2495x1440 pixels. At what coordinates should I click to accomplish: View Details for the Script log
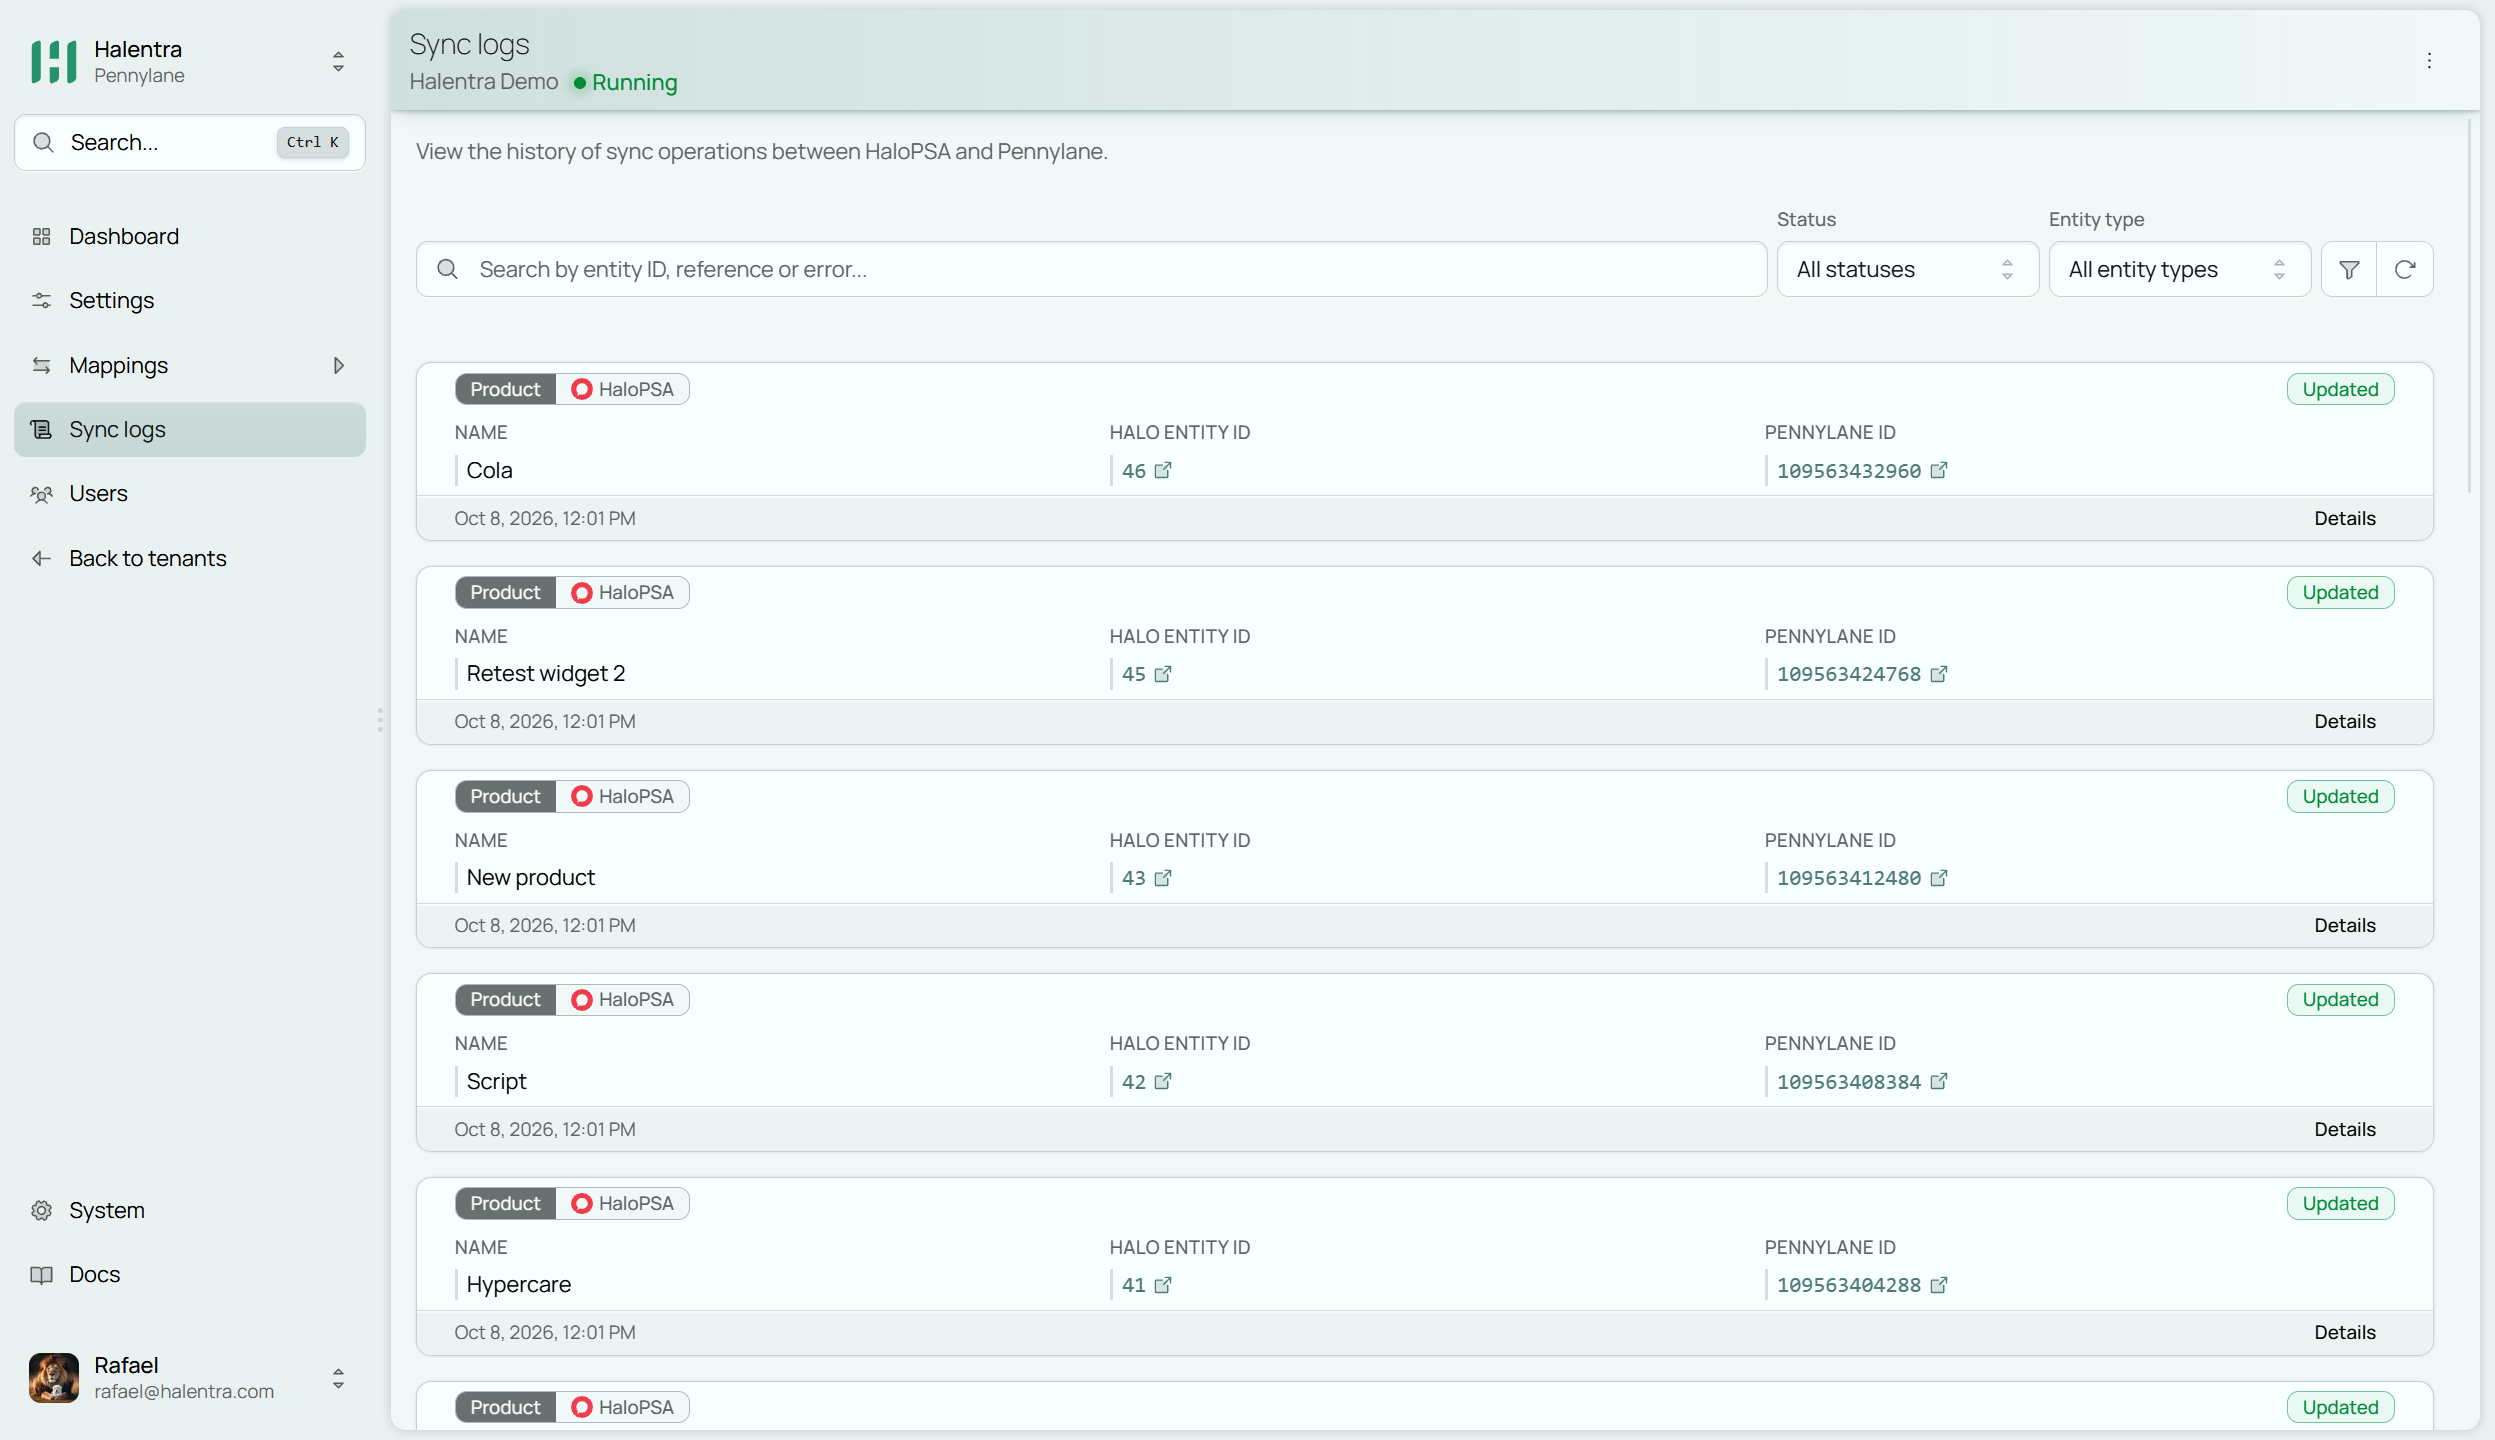click(2344, 1129)
